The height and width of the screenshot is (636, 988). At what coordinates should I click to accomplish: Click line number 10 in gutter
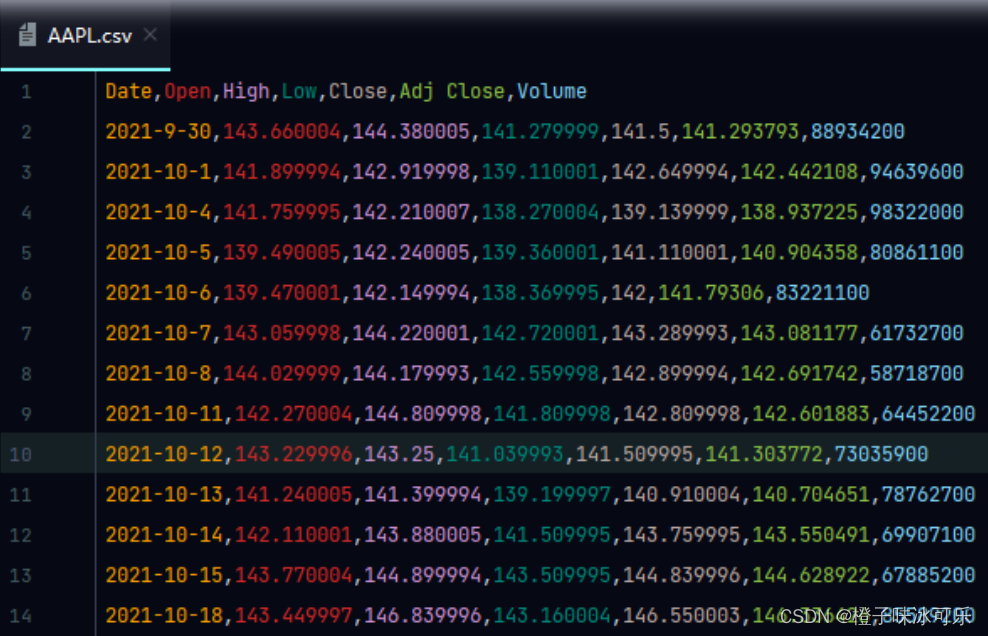(20, 454)
